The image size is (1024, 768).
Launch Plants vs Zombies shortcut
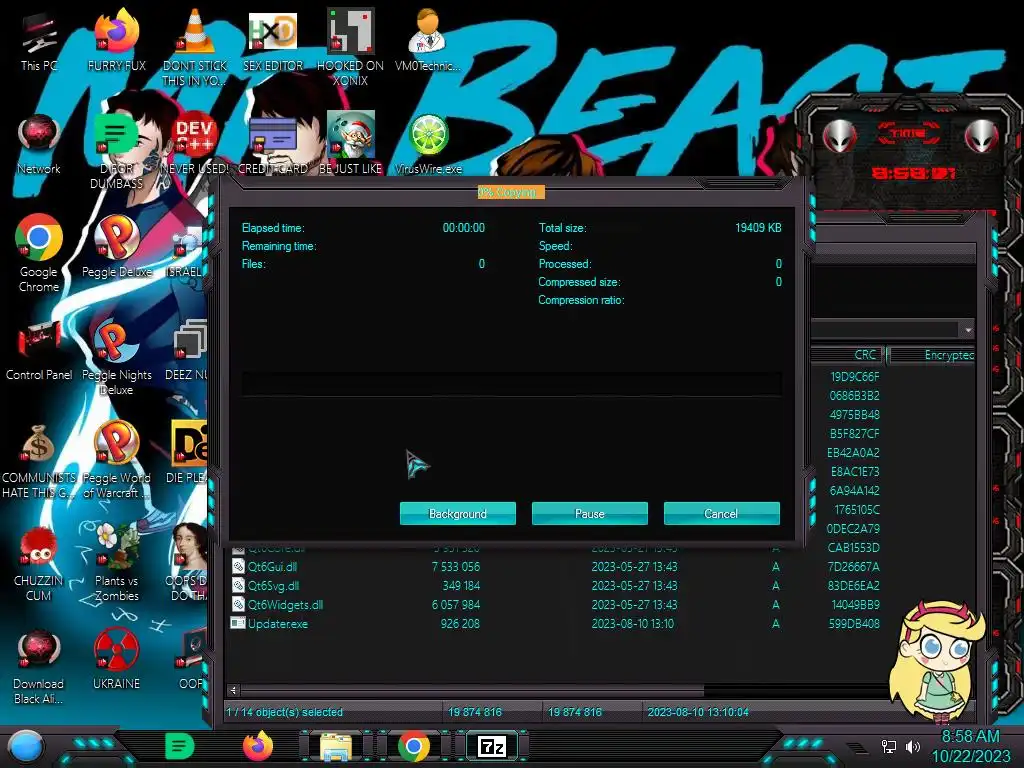(x=116, y=563)
